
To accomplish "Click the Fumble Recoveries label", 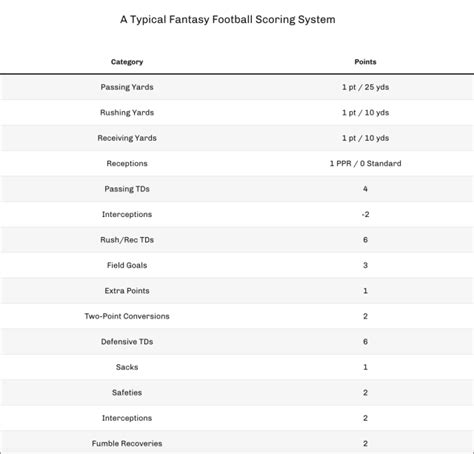I will 127,444.
